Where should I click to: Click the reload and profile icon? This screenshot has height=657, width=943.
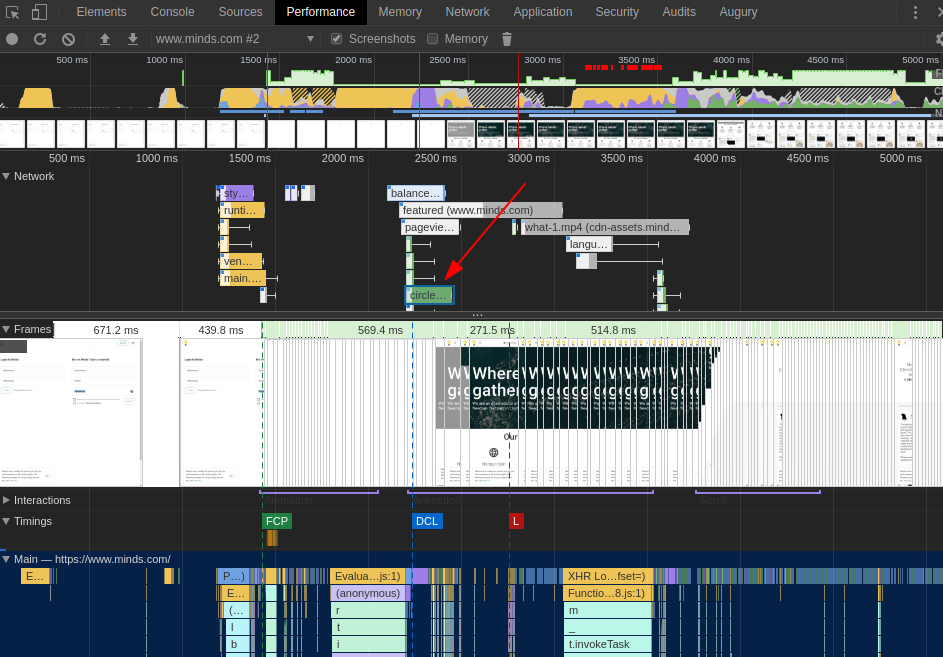(x=40, y=39)
